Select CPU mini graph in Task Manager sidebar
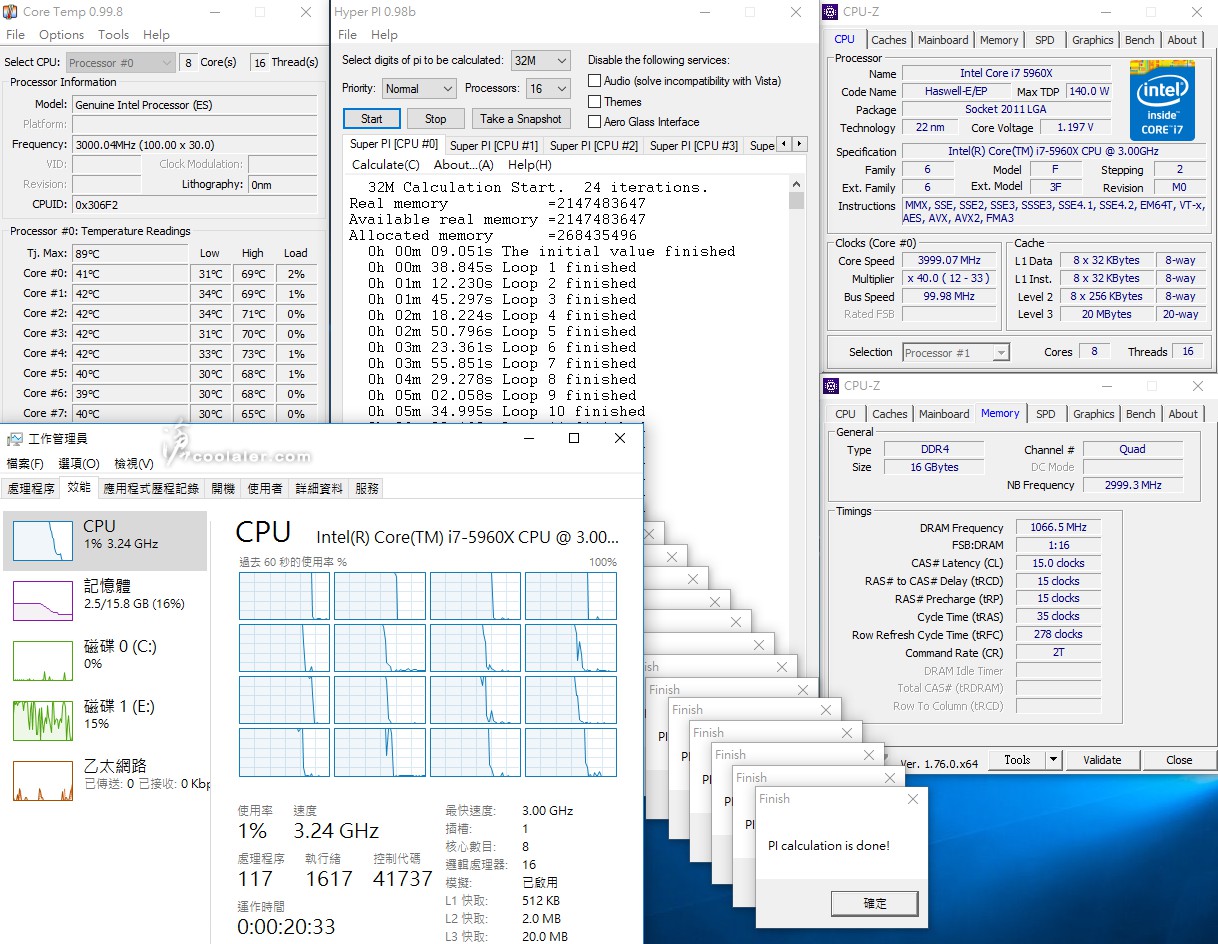 pos(43,541)
